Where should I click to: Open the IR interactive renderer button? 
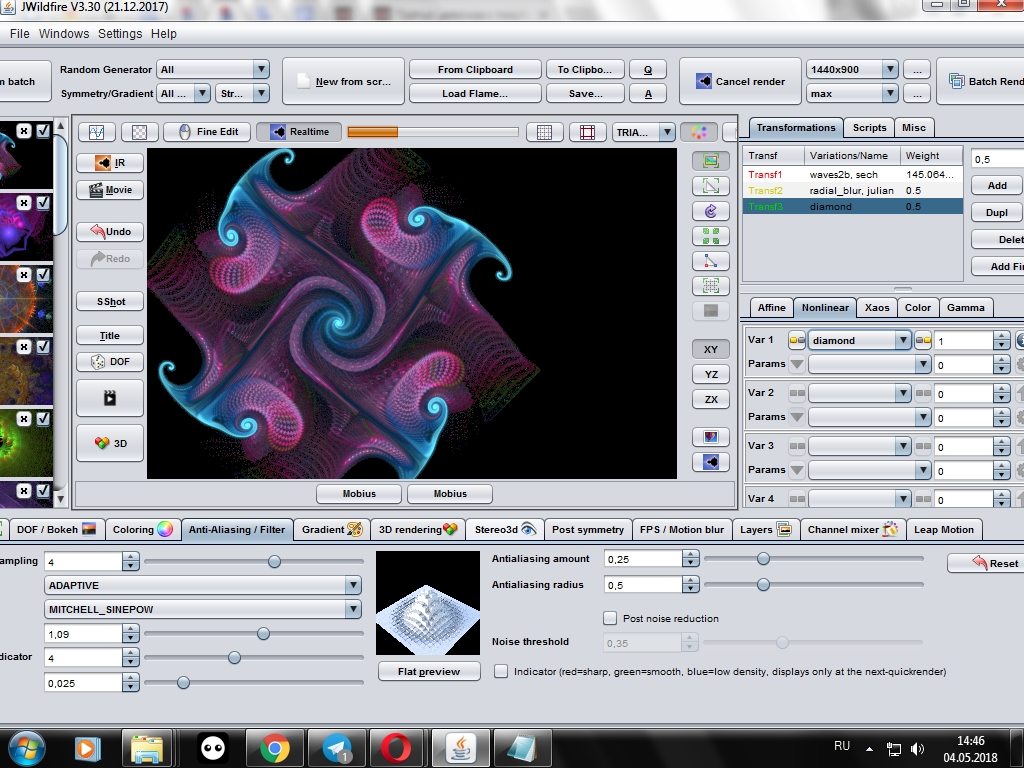pos(110,163)
